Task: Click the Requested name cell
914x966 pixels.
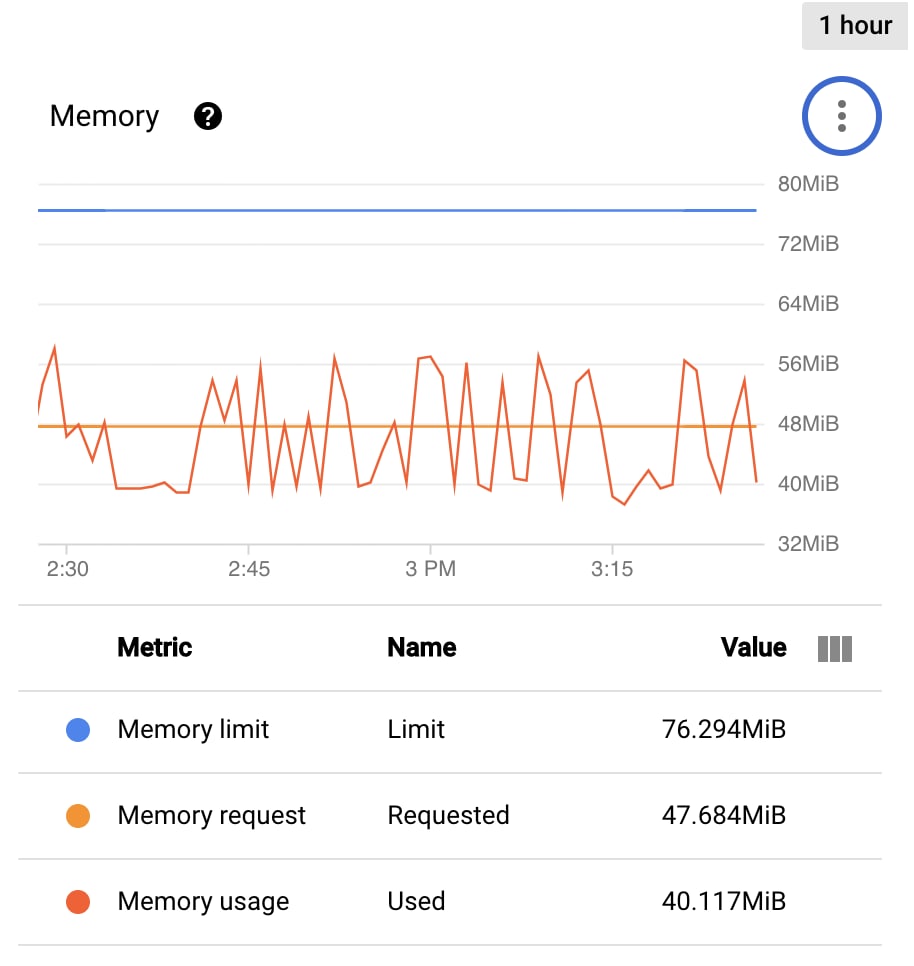Action: tap(448, 815)
